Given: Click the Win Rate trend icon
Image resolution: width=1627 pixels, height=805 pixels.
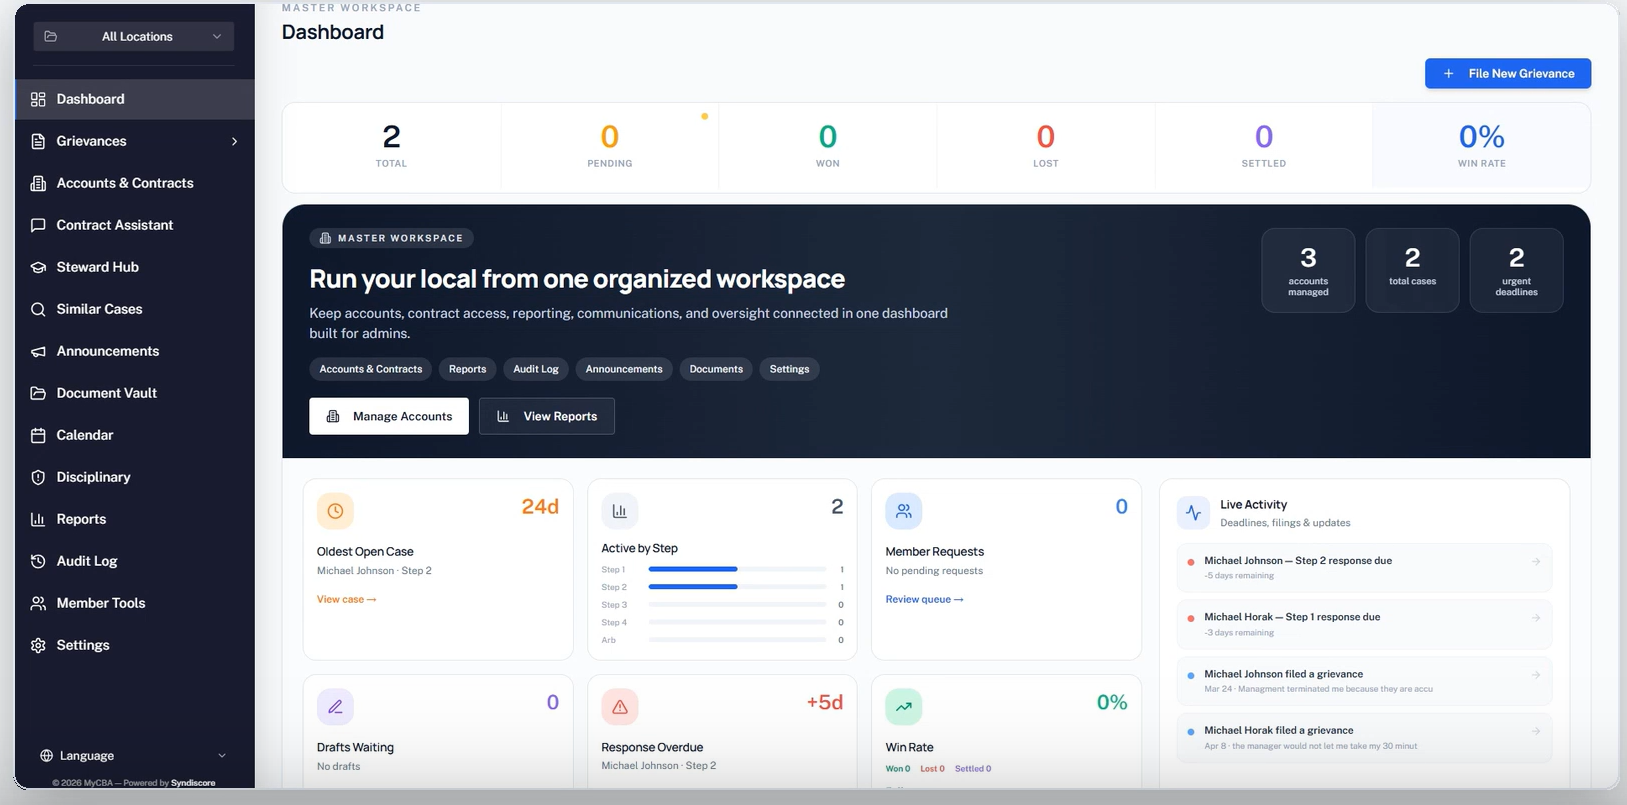Looking at the screenshot, I should click(903, 707).
